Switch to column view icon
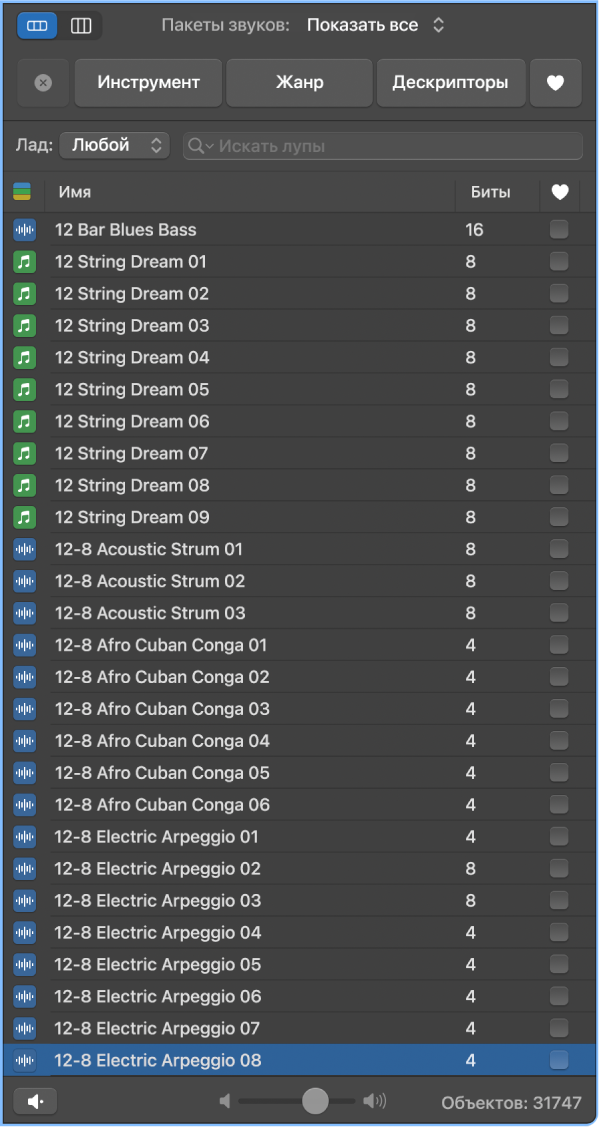 pyautogui.click(x=81, y=26)
